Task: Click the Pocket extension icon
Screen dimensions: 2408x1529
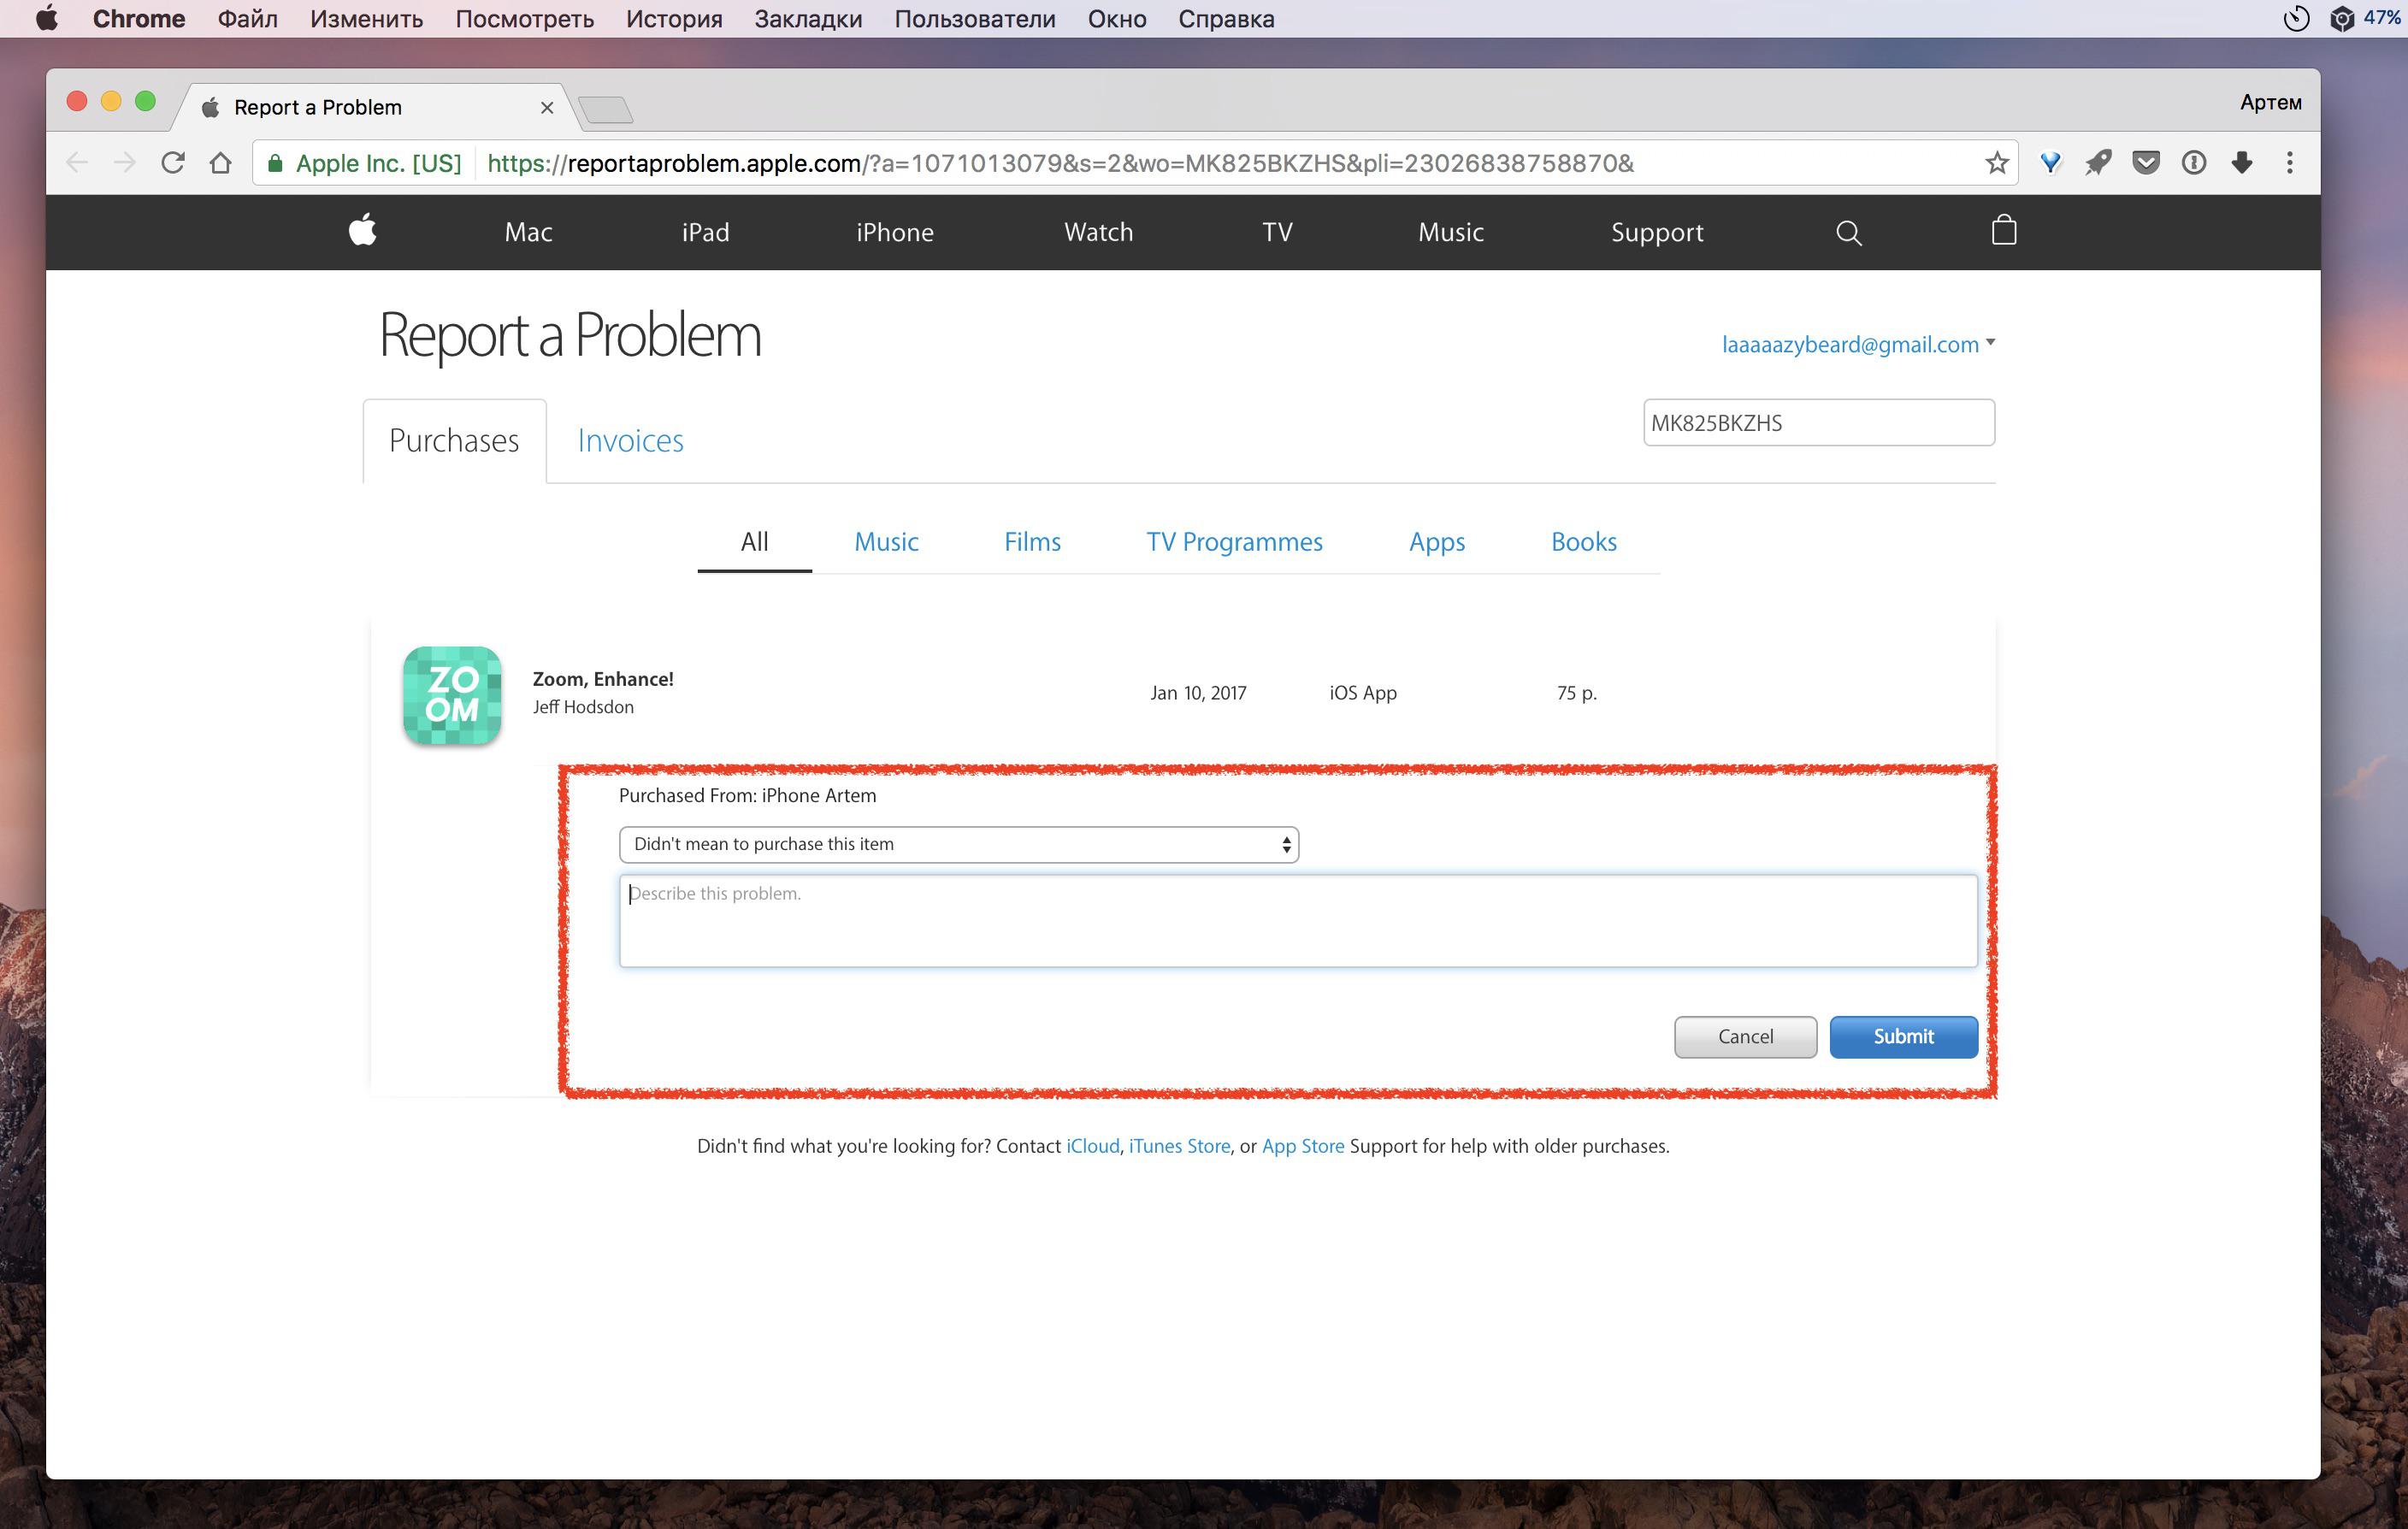Action: tap(2146, 163)
